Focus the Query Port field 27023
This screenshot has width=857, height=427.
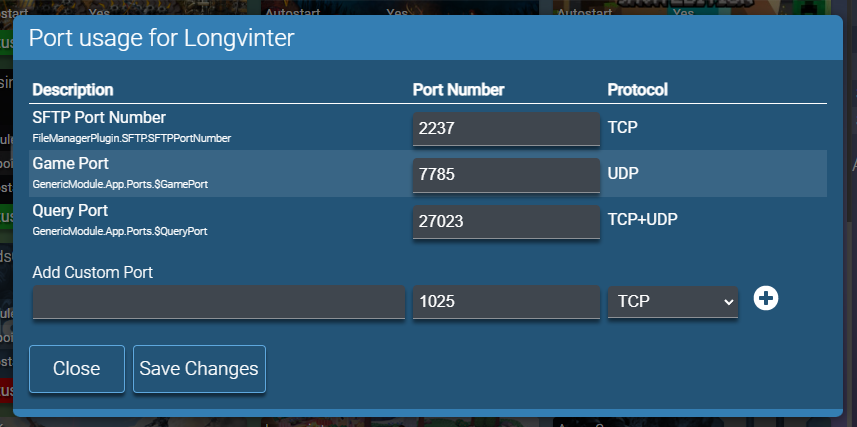click(x=506, y=221)
